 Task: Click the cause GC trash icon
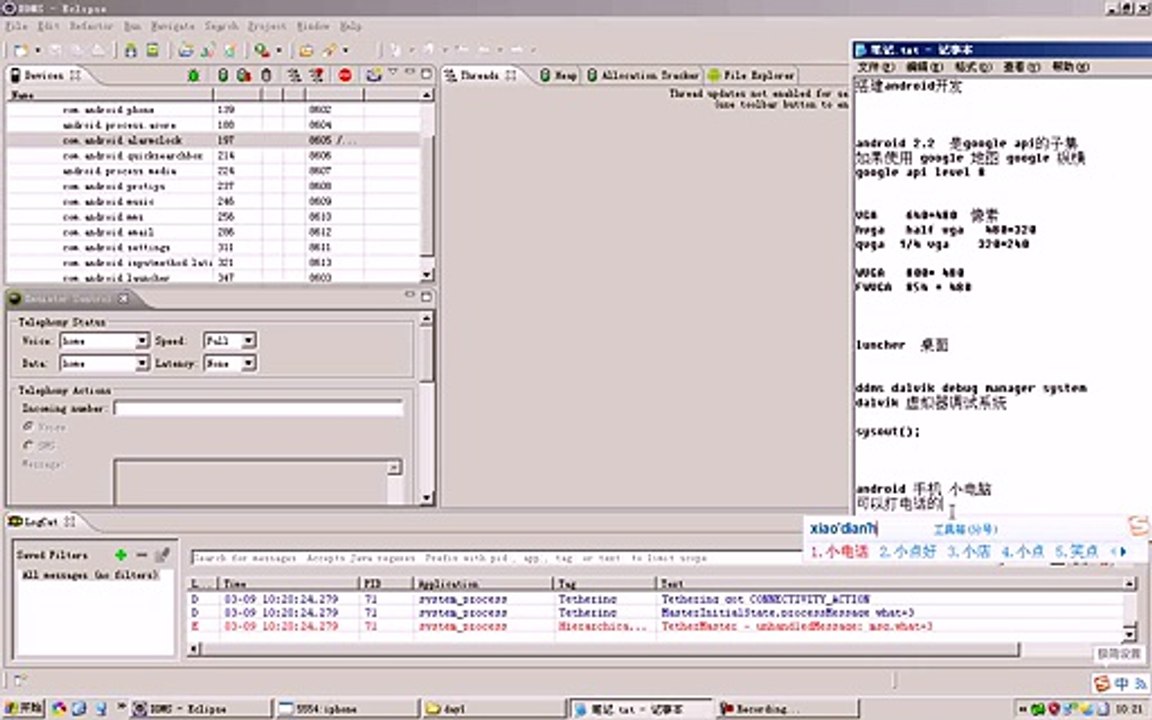[267, 75]
